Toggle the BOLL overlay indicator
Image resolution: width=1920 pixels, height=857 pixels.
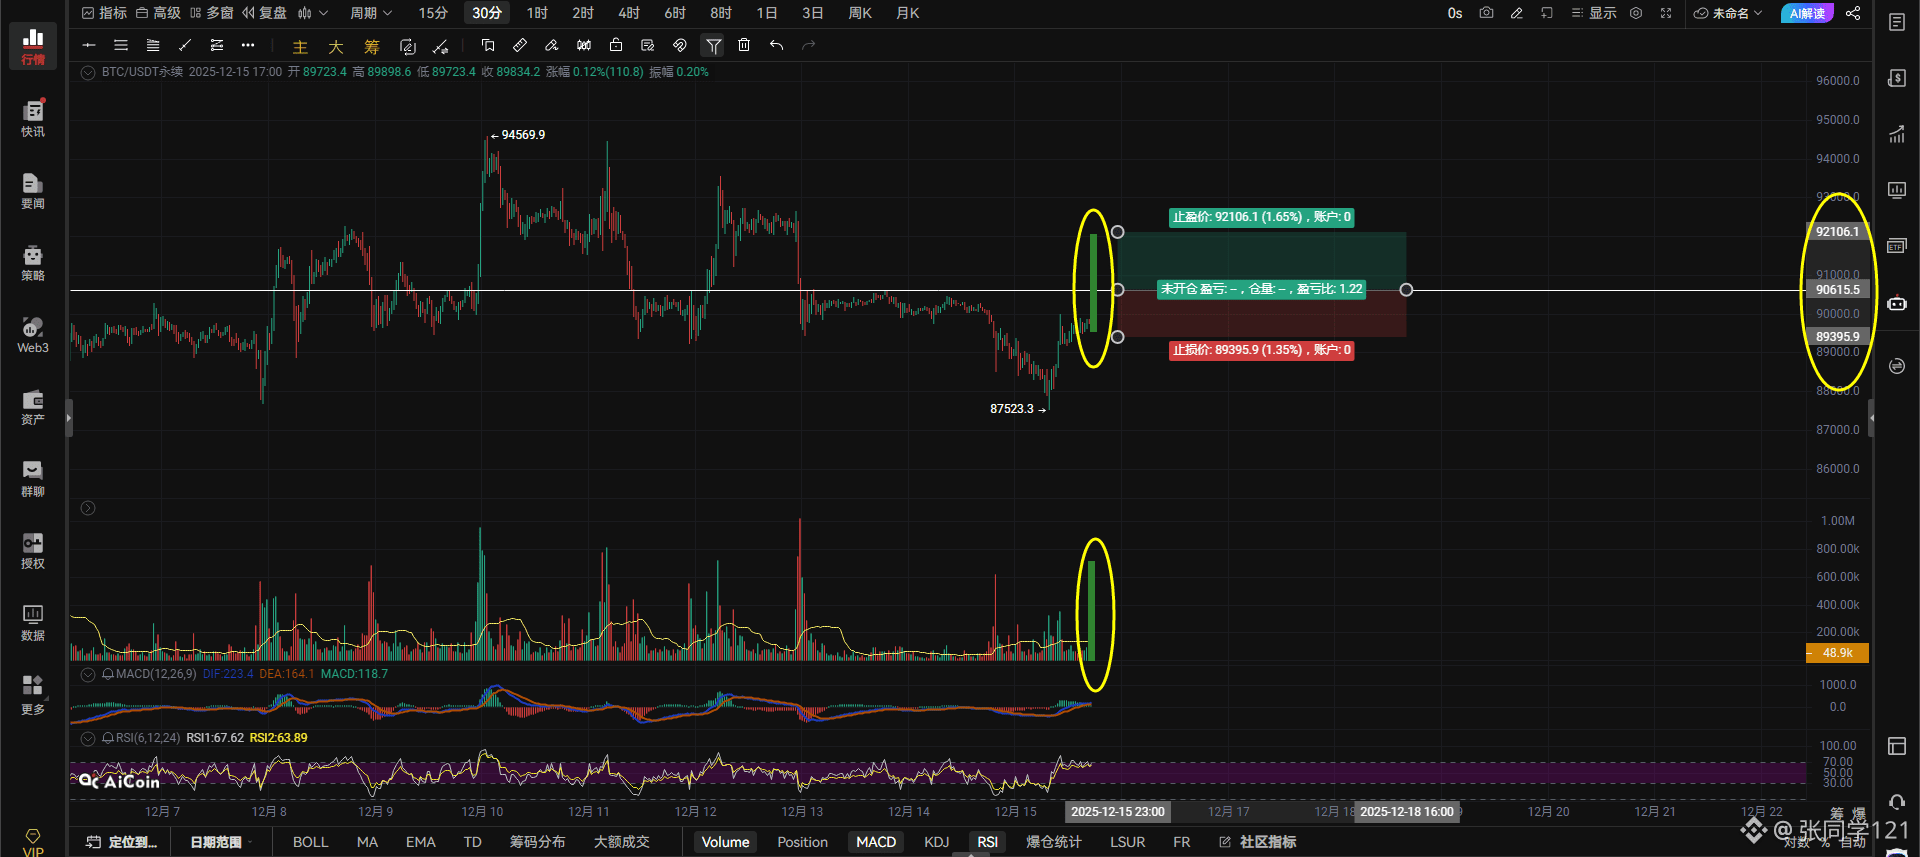[x=310, y=842]
